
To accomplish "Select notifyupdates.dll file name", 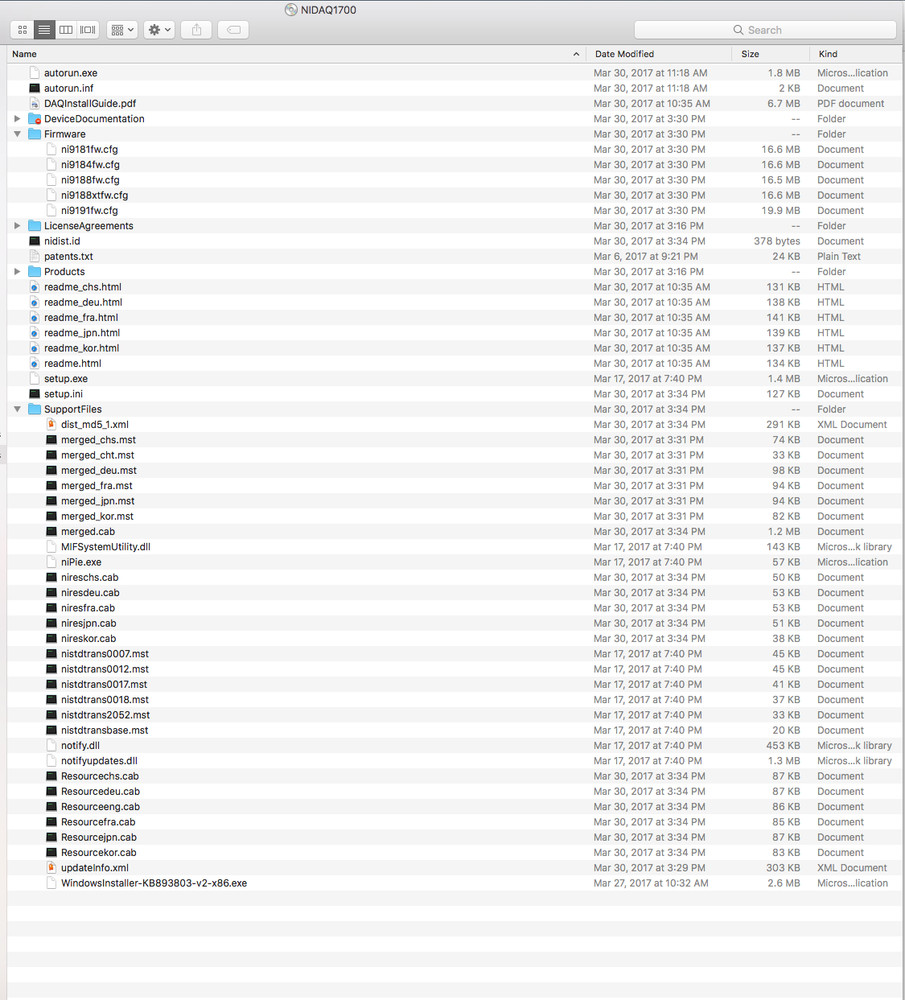I will coord(99,761).
